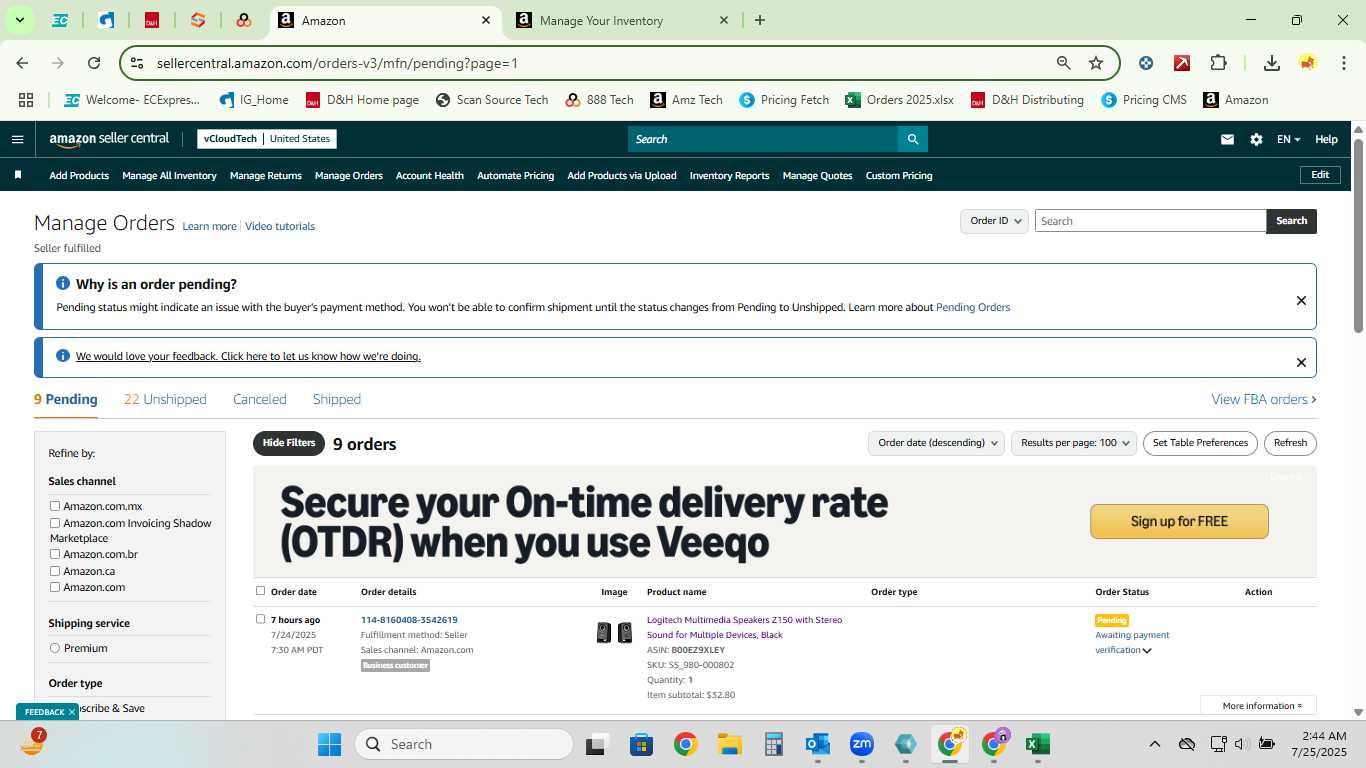The image size is (1366, 768).
Task: Check the Amazon.com.mx sales channel
Action: pos(55,506)
